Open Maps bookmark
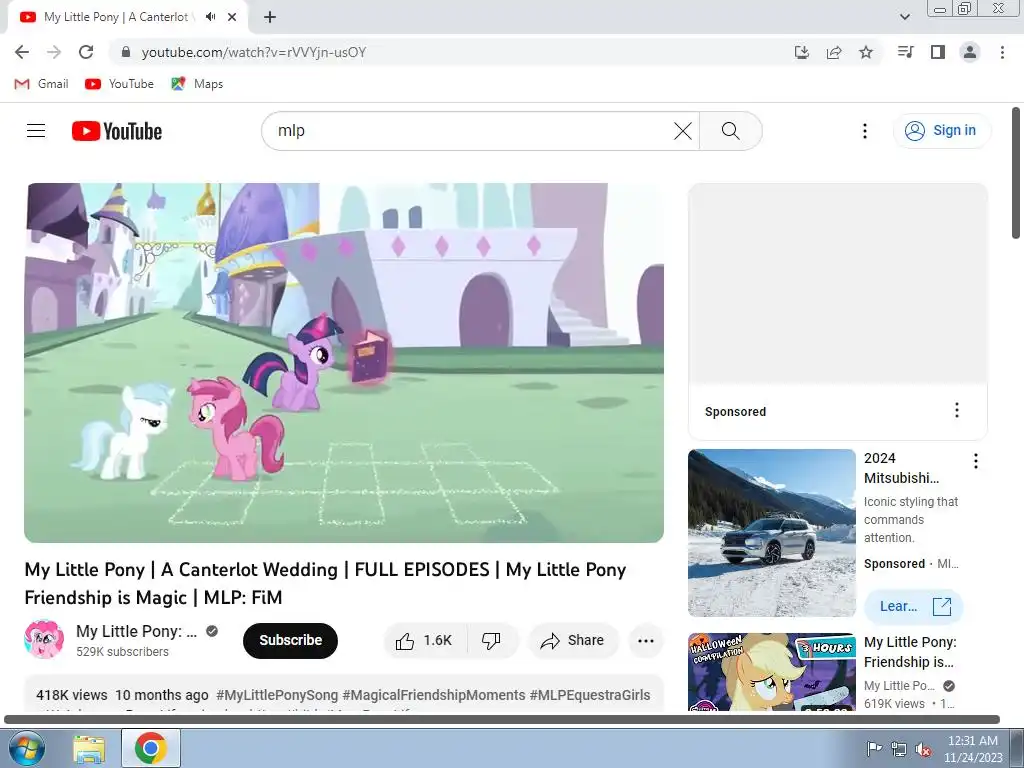Viewport: 1024px width, 768px height. (197, 84)
